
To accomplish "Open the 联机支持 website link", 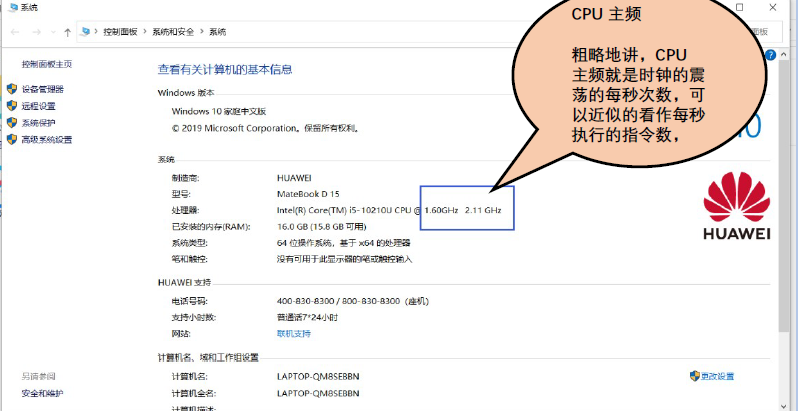I will 294,334.
